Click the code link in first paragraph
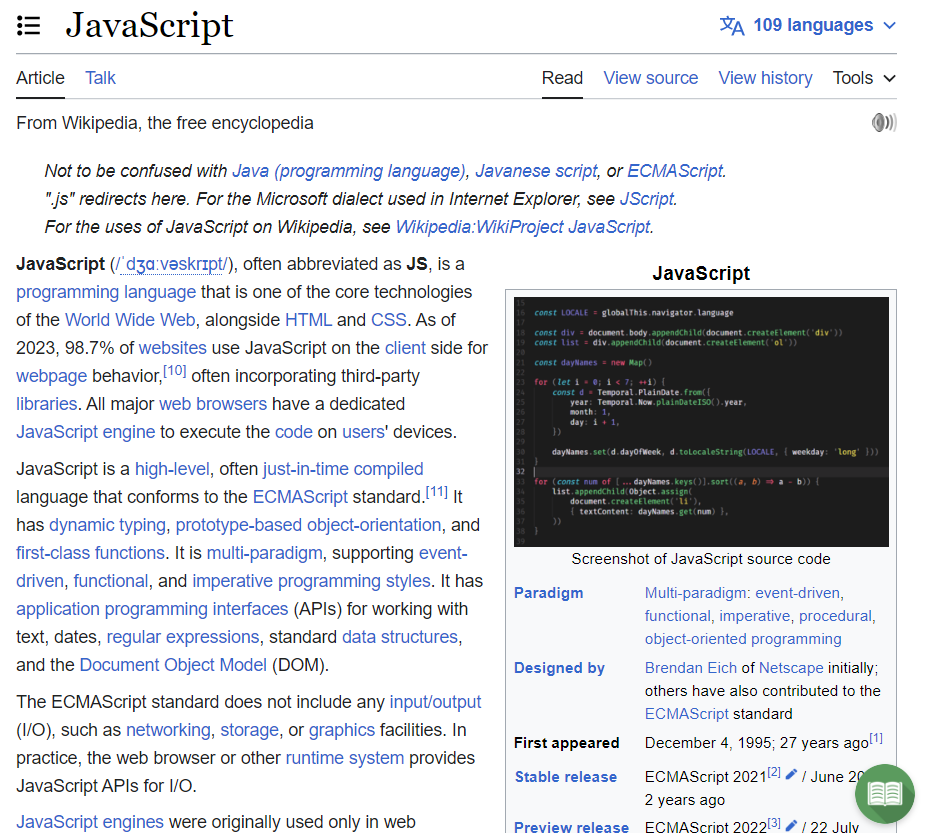Viewport: 926px width, 833px height. tap(294, 432)
